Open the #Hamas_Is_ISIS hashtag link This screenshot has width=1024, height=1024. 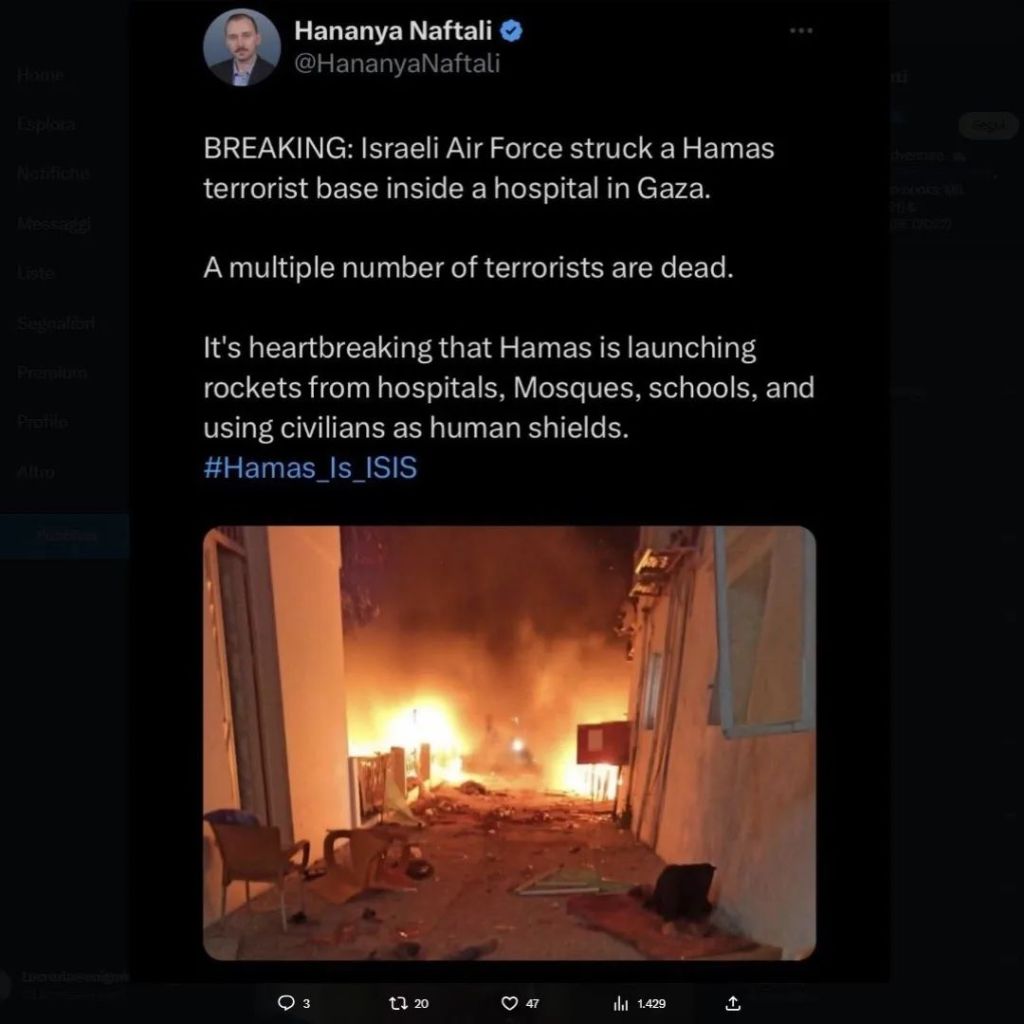[310, 468]
